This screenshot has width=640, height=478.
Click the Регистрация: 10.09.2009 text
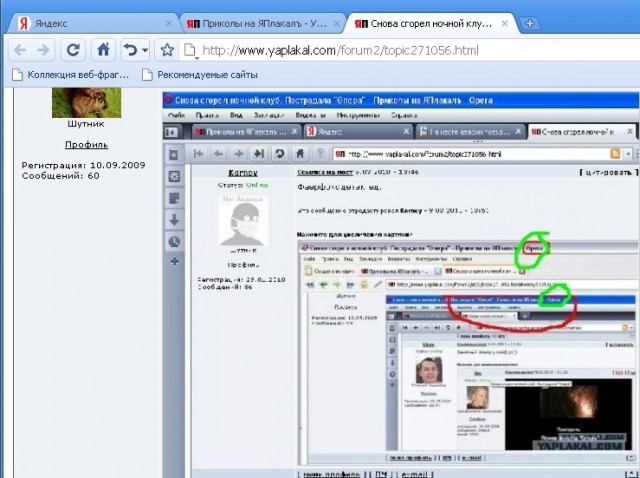[x=83, y=165]
